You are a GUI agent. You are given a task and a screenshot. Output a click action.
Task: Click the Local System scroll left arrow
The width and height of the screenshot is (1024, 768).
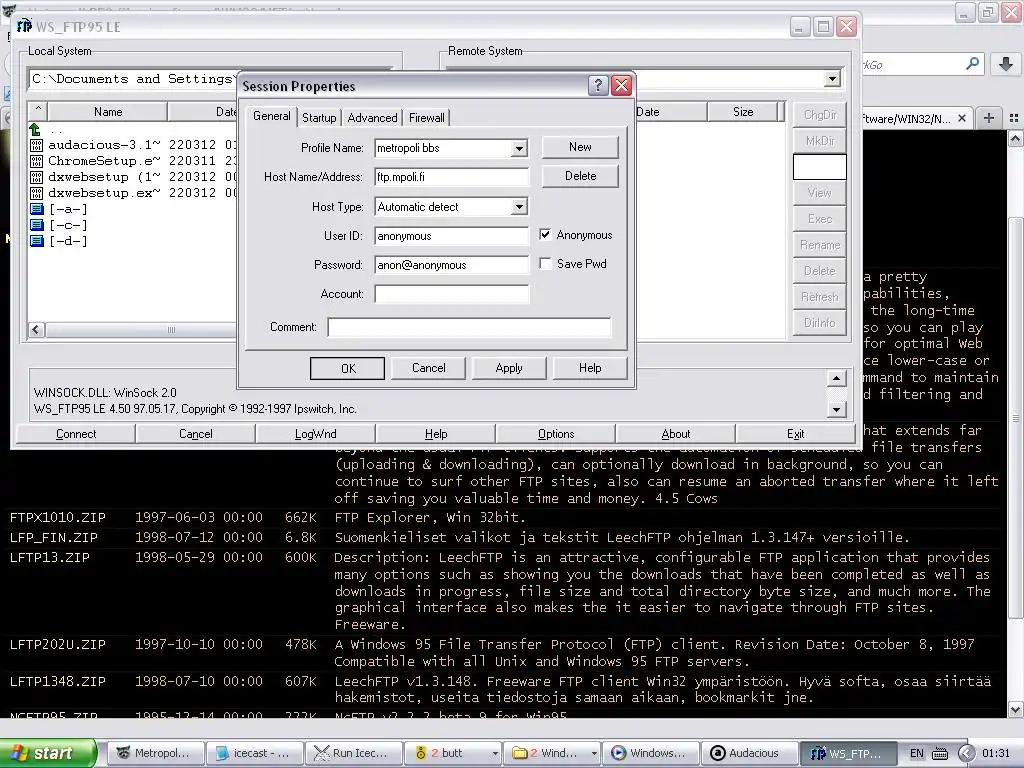pyautogui.click(x=36, y=330)
